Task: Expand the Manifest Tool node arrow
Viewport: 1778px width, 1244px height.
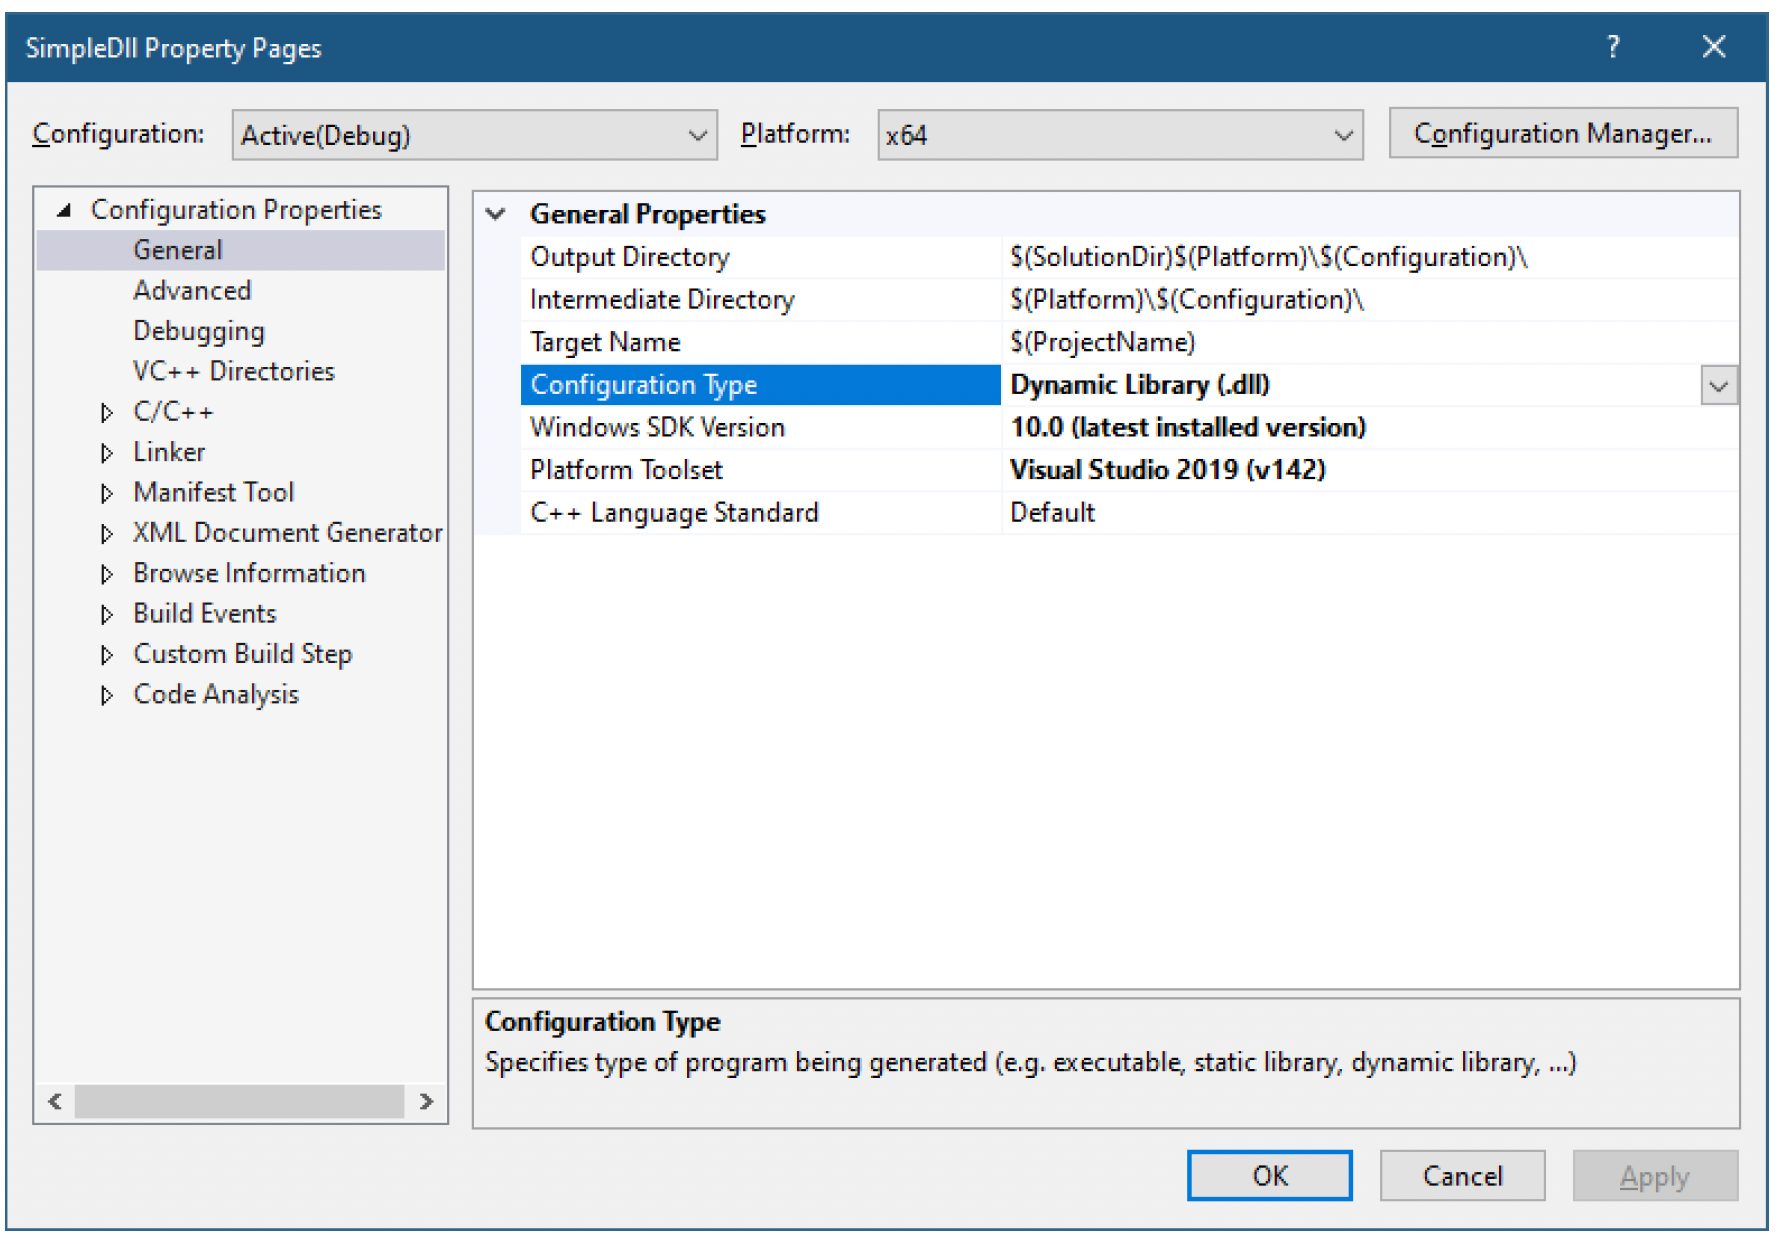Action: (107, 493)
